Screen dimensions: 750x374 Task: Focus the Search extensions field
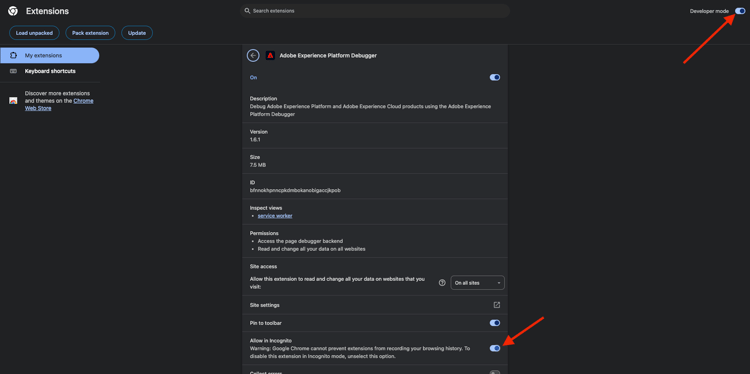375,11
